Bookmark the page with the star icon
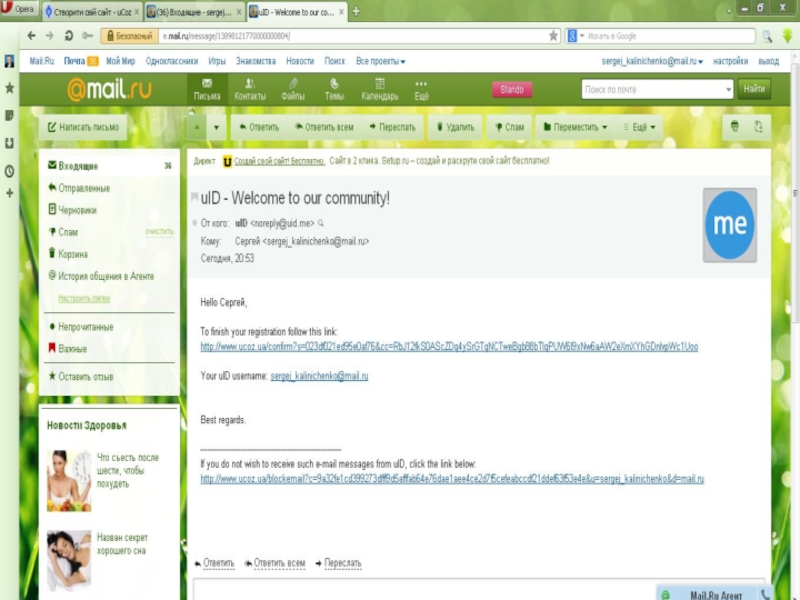The width and height of the screenshot is (800, 600). pos(553,36)
